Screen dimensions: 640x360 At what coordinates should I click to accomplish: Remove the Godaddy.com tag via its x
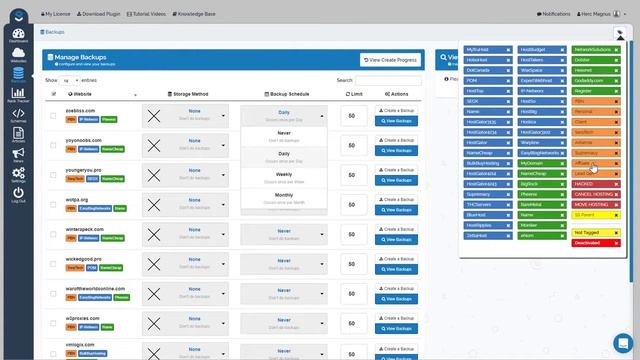click(x=616, y=81)
